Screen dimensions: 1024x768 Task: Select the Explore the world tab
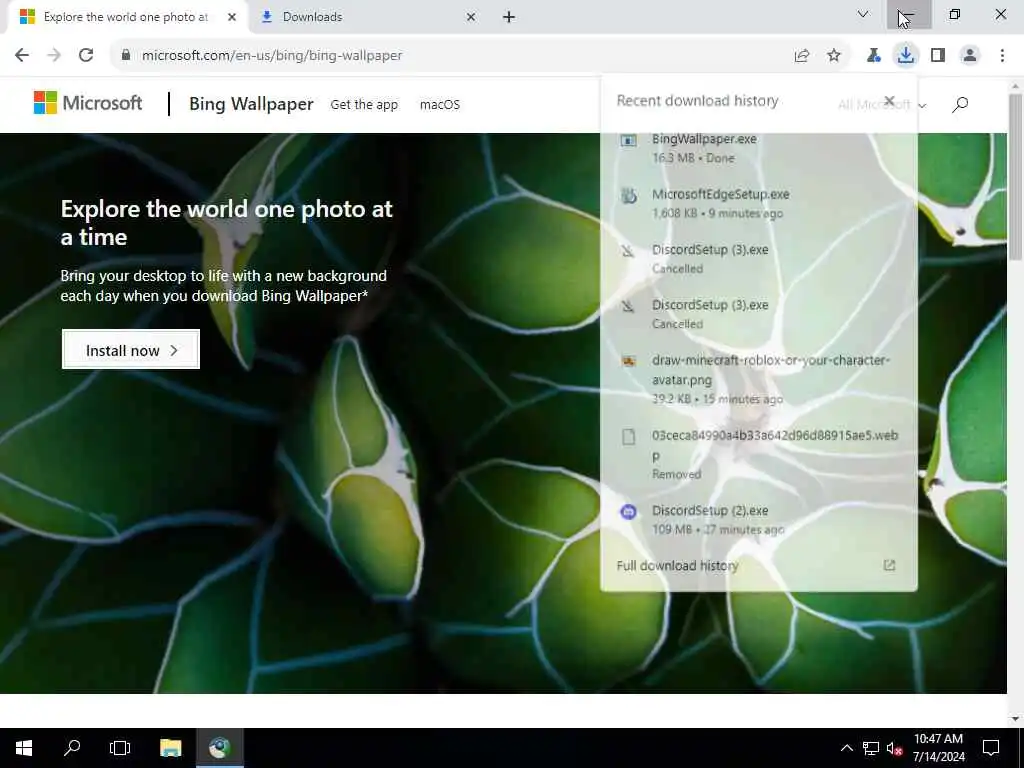click(127, 18)
